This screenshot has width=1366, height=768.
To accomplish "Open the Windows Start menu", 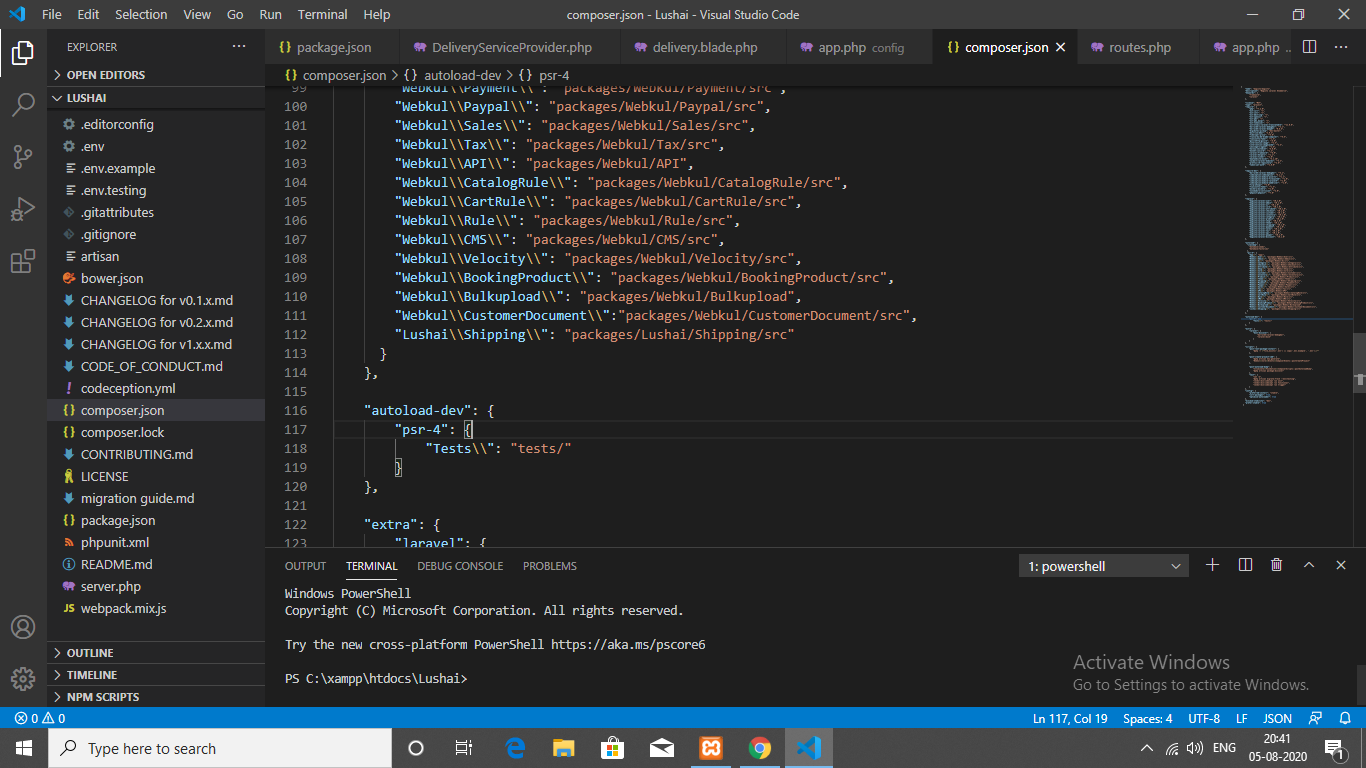I will tap(24, 748).
